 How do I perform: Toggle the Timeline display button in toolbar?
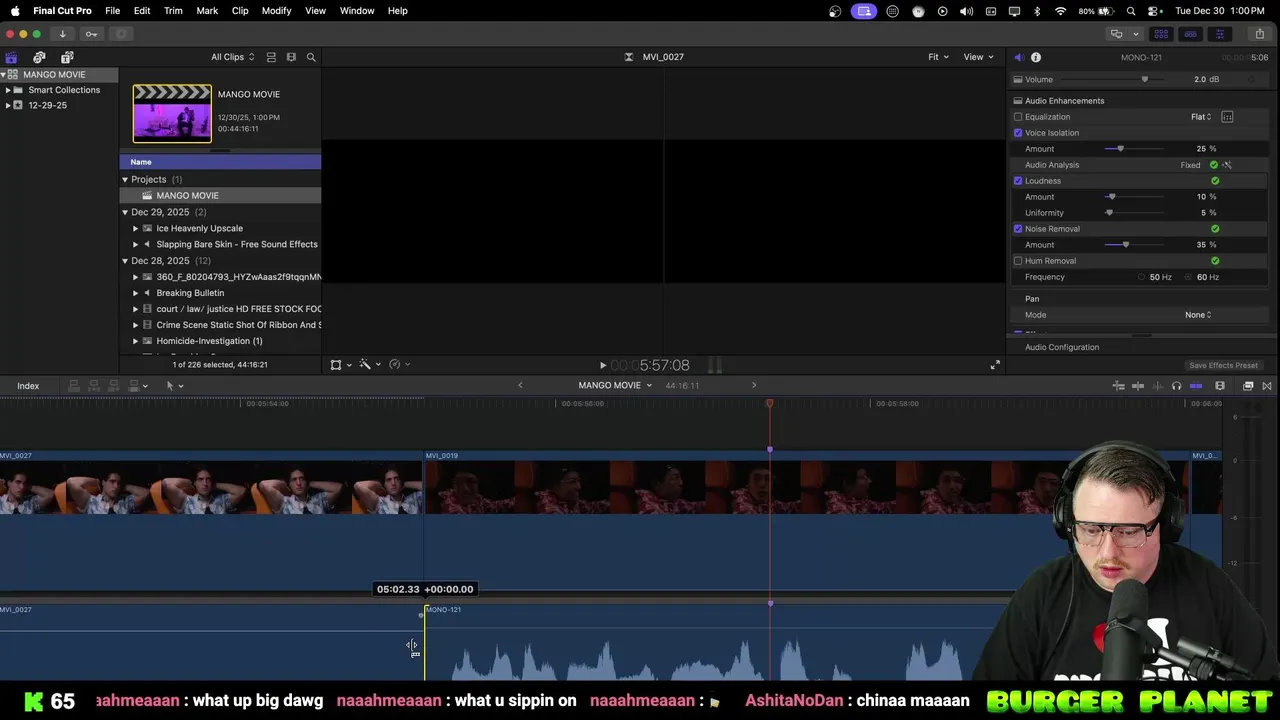pyautogui.click(x=1190, y=34)
